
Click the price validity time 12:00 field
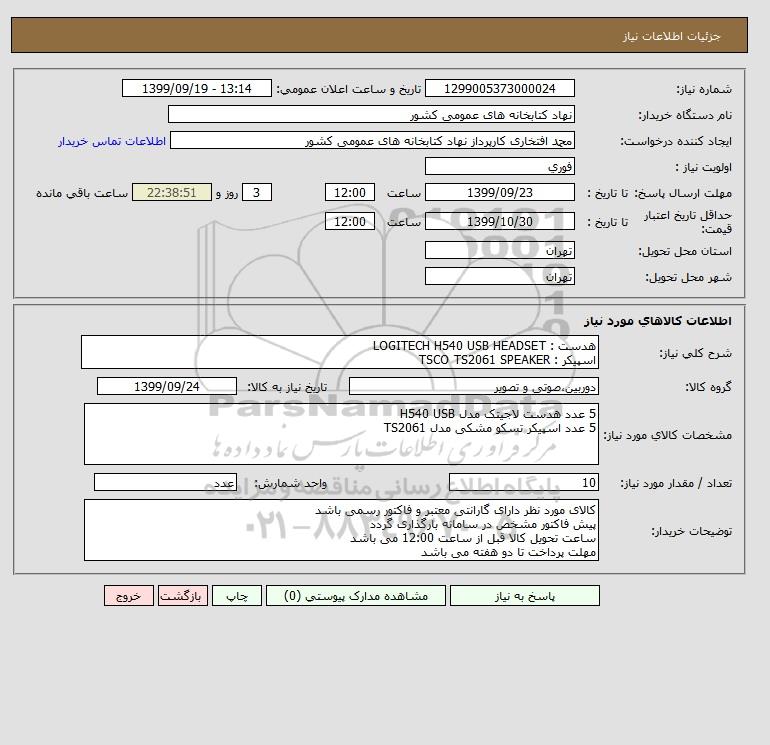point(350,221)
